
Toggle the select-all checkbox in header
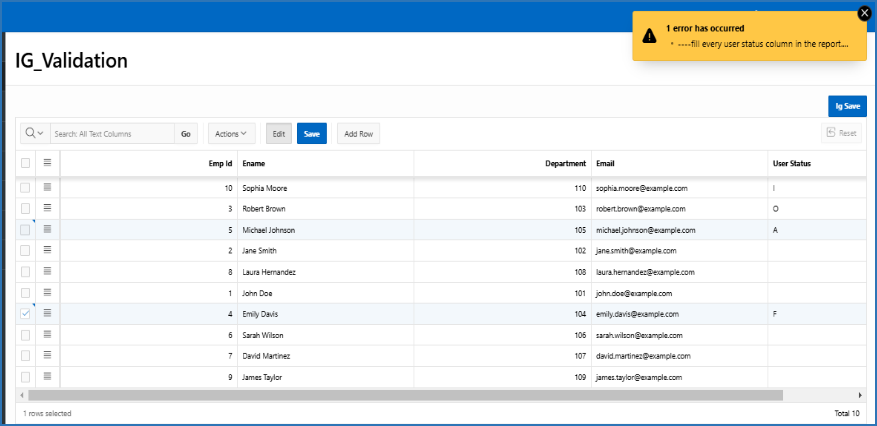click(x=26, y=163)
